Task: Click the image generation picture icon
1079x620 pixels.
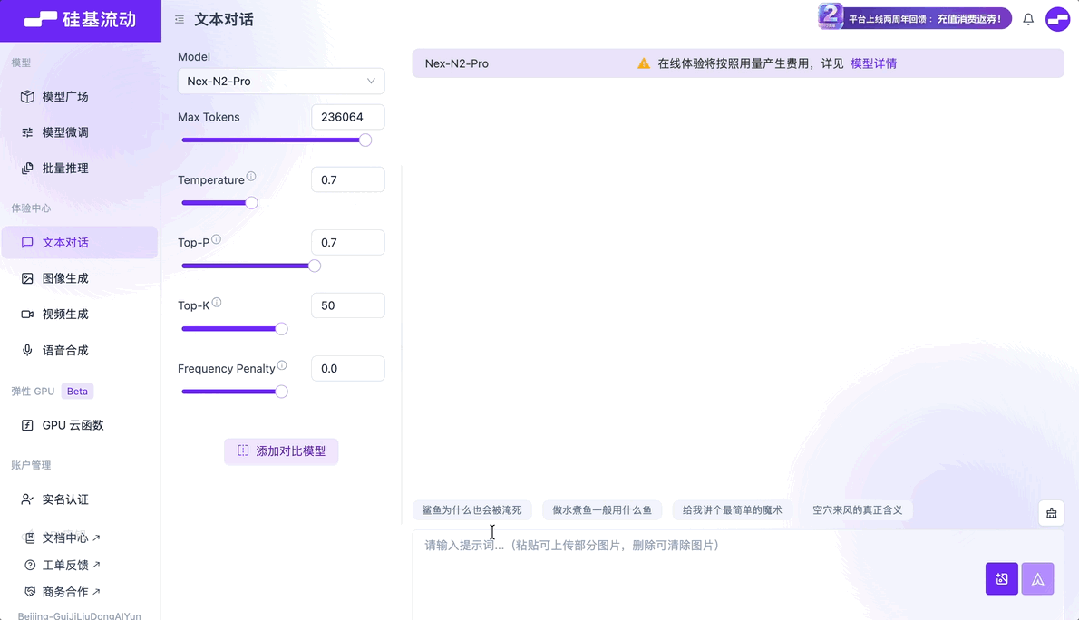Action: coord(28,279)
